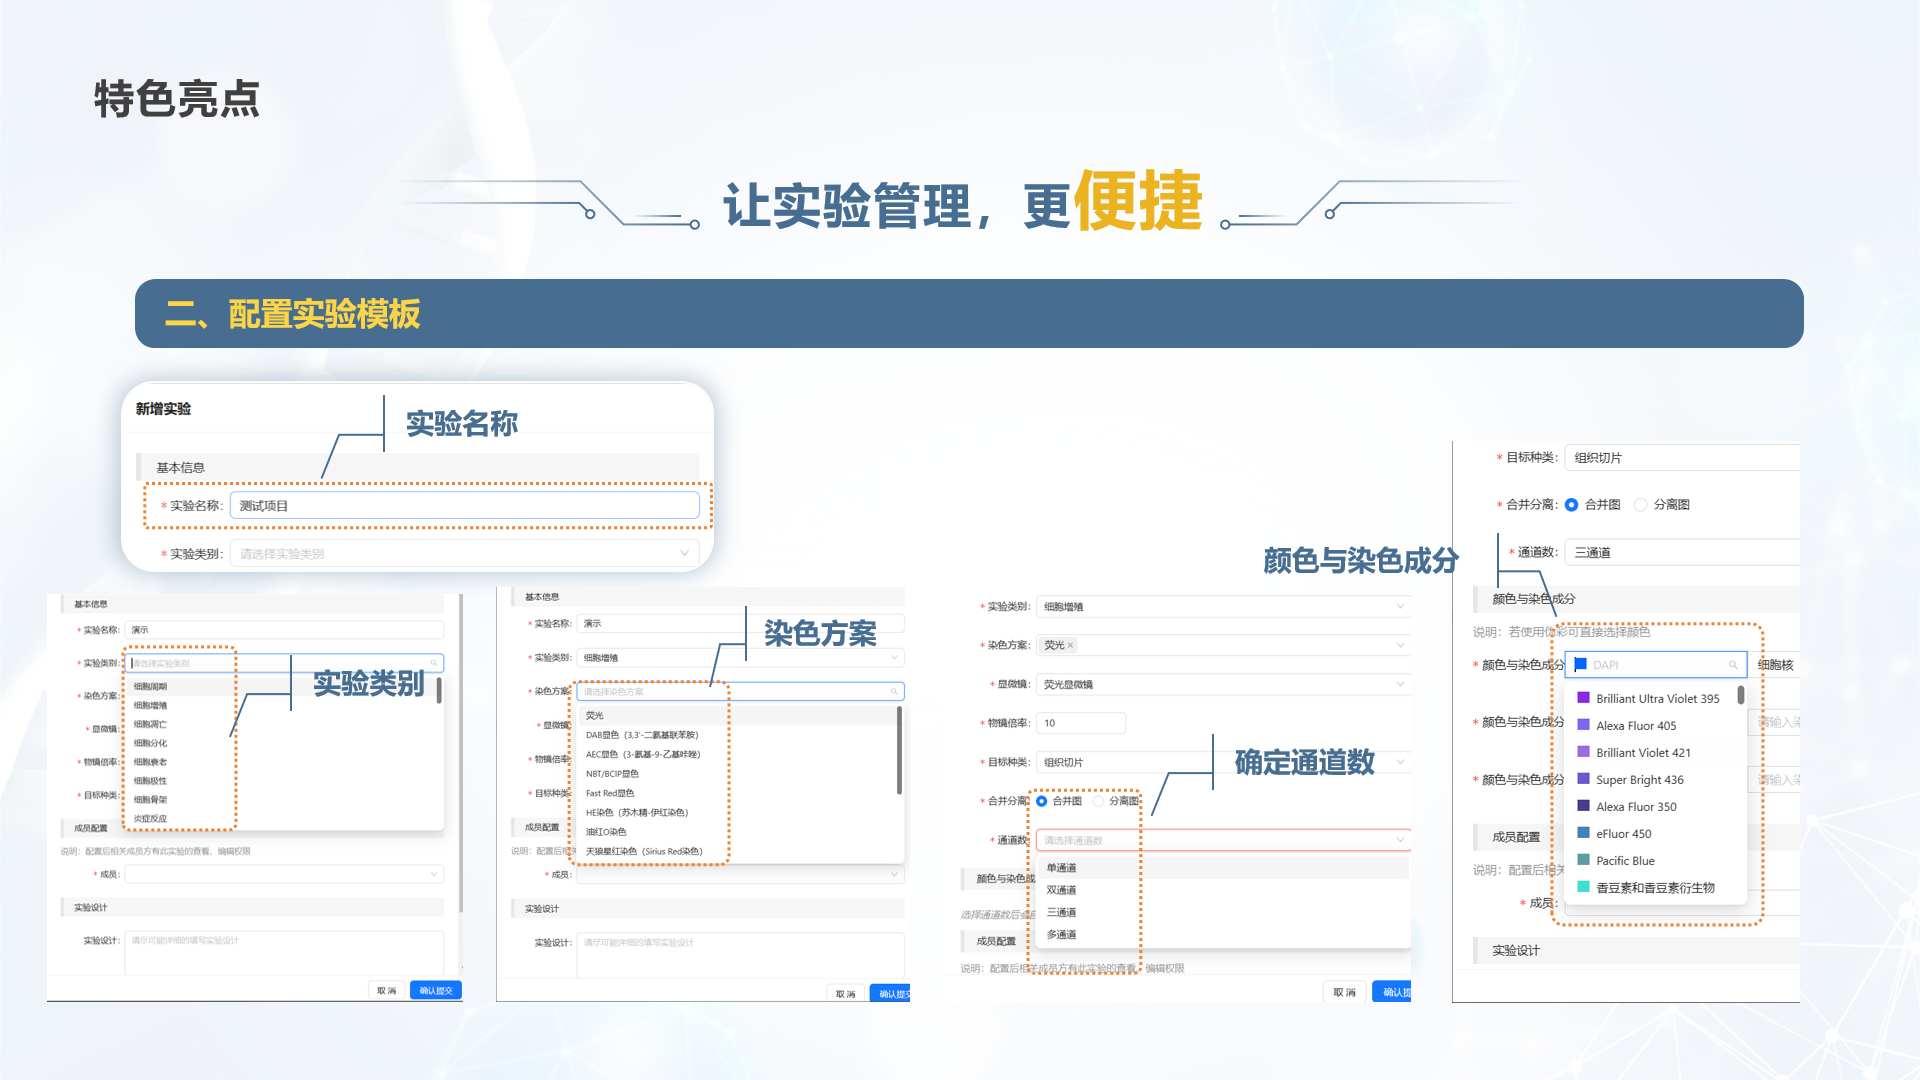The height and width of the screenshot is (1080, 1920).
Task: Click 取消 in the form listing 单通道
Action: tap(1345, 992)
